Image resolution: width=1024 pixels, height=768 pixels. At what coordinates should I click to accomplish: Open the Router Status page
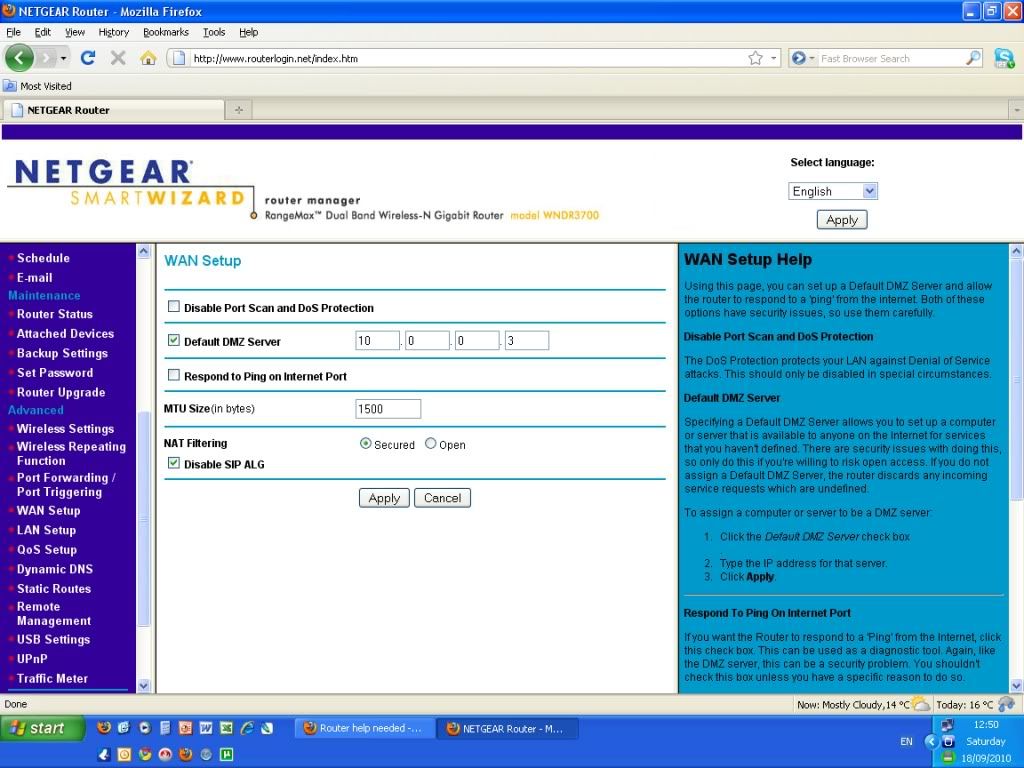[x=55, y=313]
